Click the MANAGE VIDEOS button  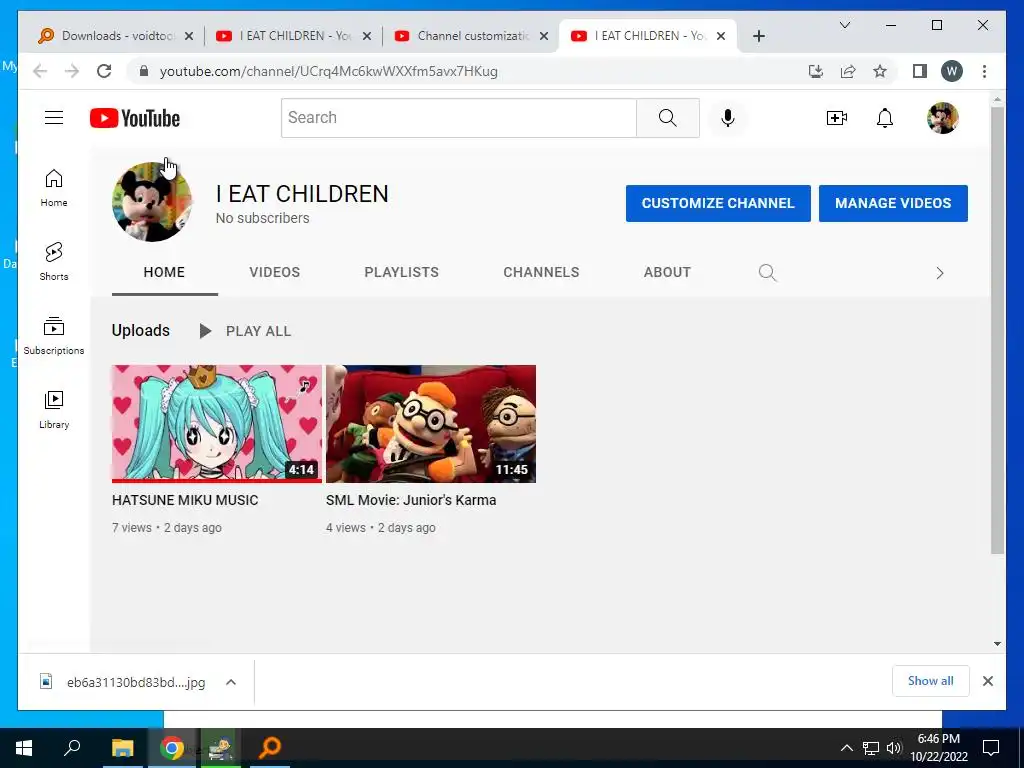point(893,203)
